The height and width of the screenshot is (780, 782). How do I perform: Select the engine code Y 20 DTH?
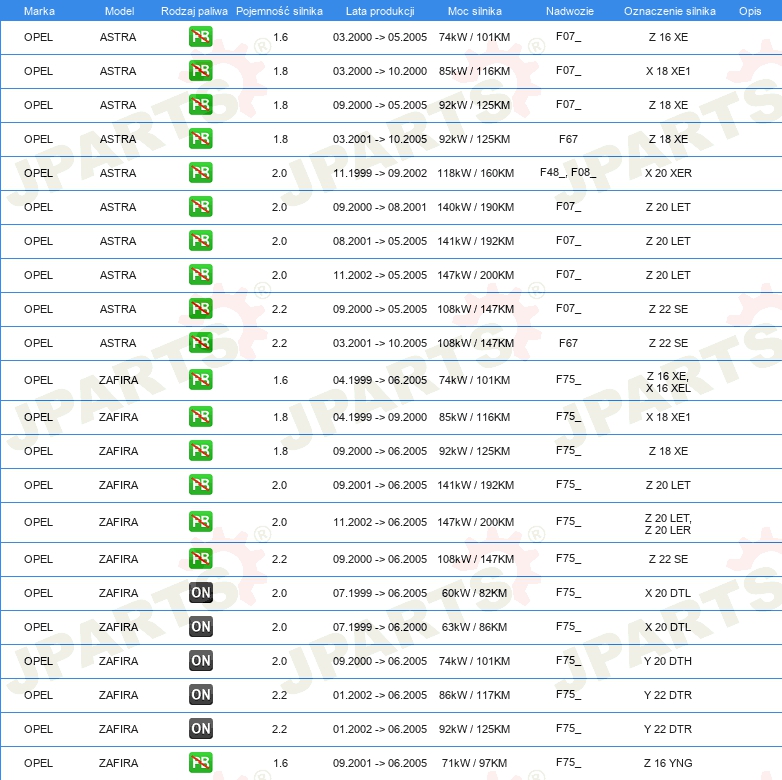tap(668, 661)
